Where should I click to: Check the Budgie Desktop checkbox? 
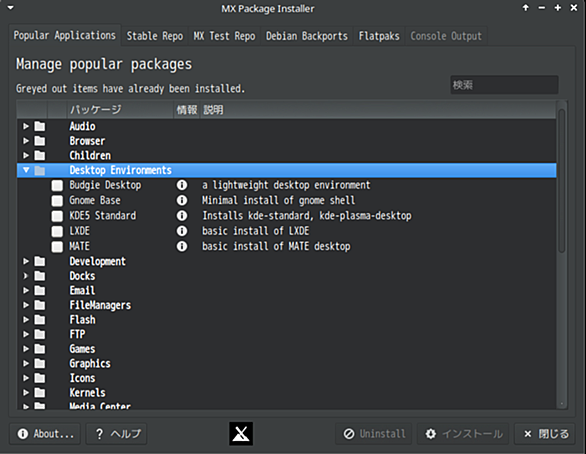click(57, 186)
